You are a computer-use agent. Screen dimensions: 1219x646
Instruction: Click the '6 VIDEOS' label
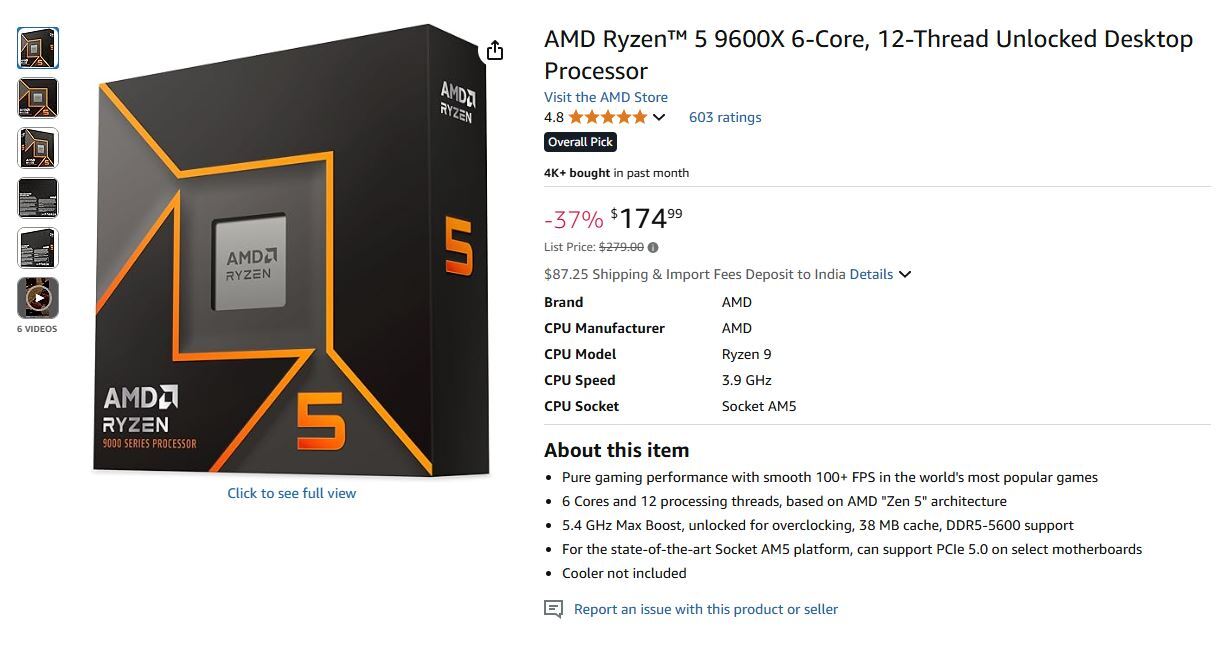37,329
